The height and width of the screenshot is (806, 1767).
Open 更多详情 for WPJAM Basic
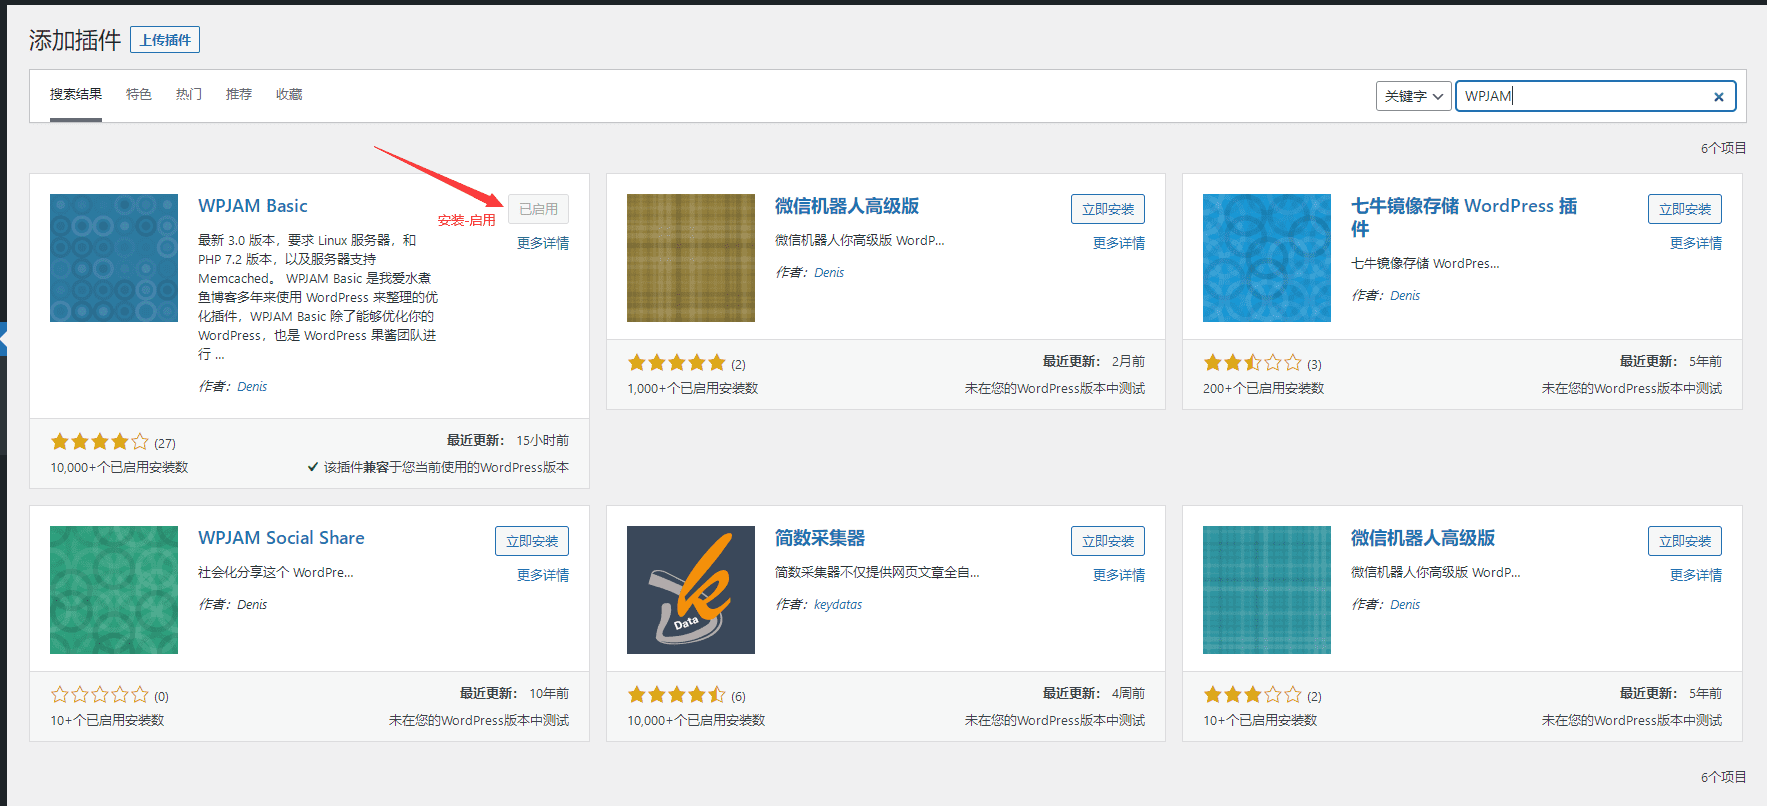[543, 243]
